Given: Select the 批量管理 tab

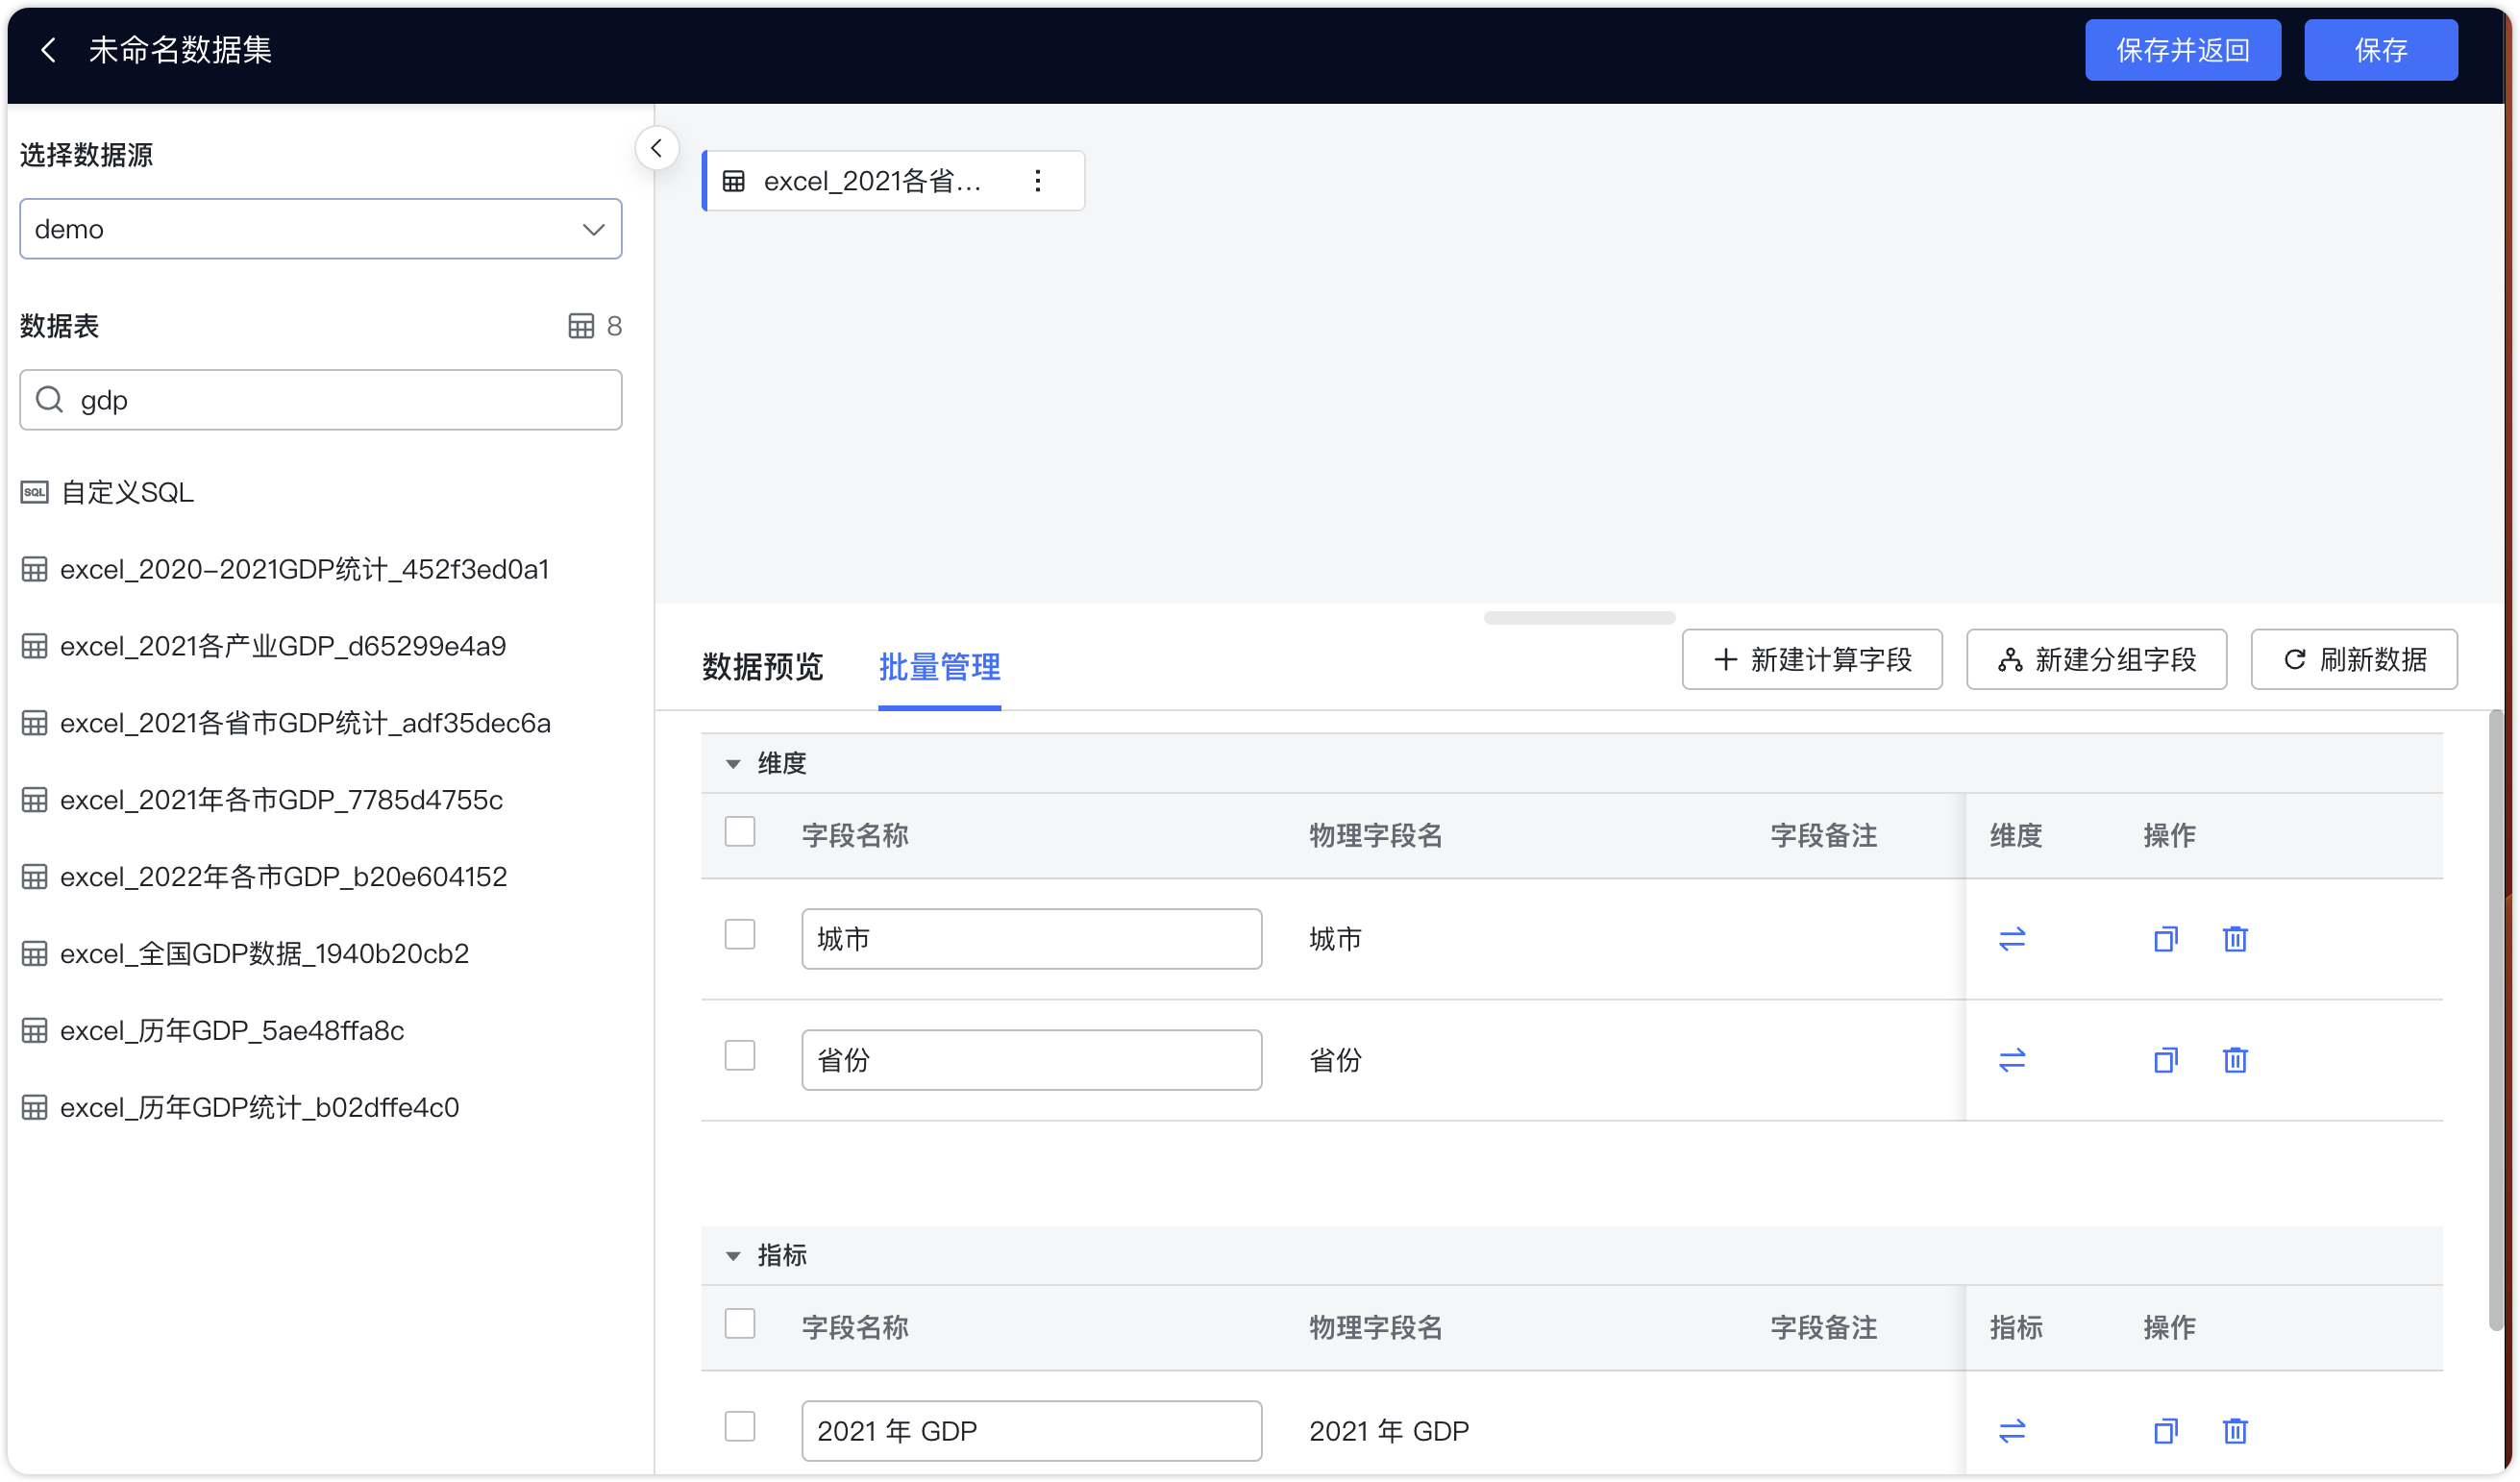Looking at the screenshot, I should pos(939,667).
